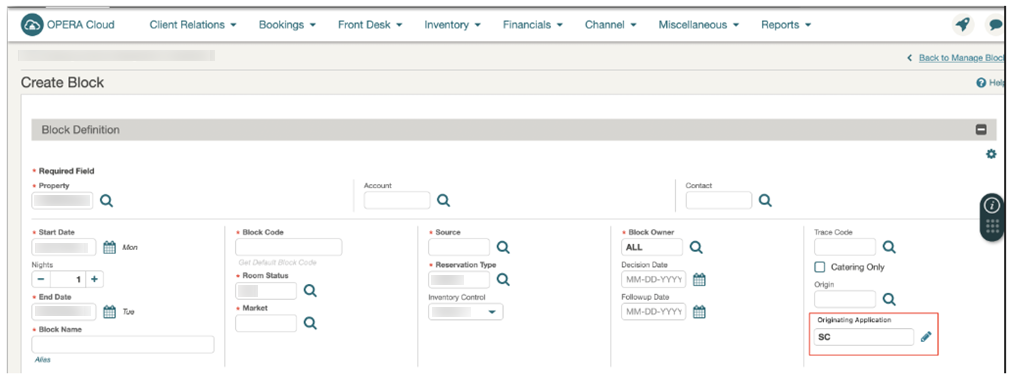Image resolution: width=1011 pixels, height=384 pixels.
Task: Click the End Date input field
Action: coord(64,312)
